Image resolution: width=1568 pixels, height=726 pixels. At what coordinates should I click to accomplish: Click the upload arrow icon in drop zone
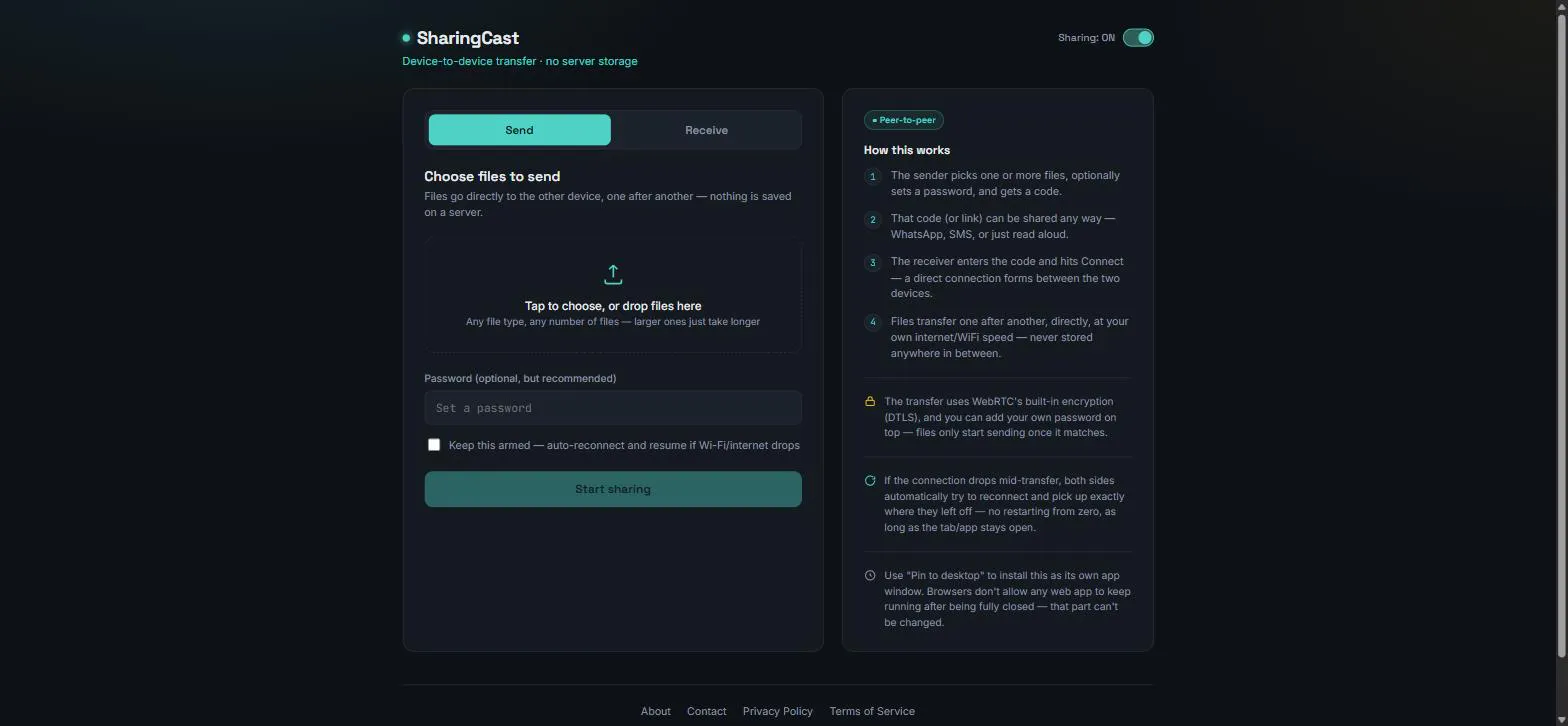[613, 274]
